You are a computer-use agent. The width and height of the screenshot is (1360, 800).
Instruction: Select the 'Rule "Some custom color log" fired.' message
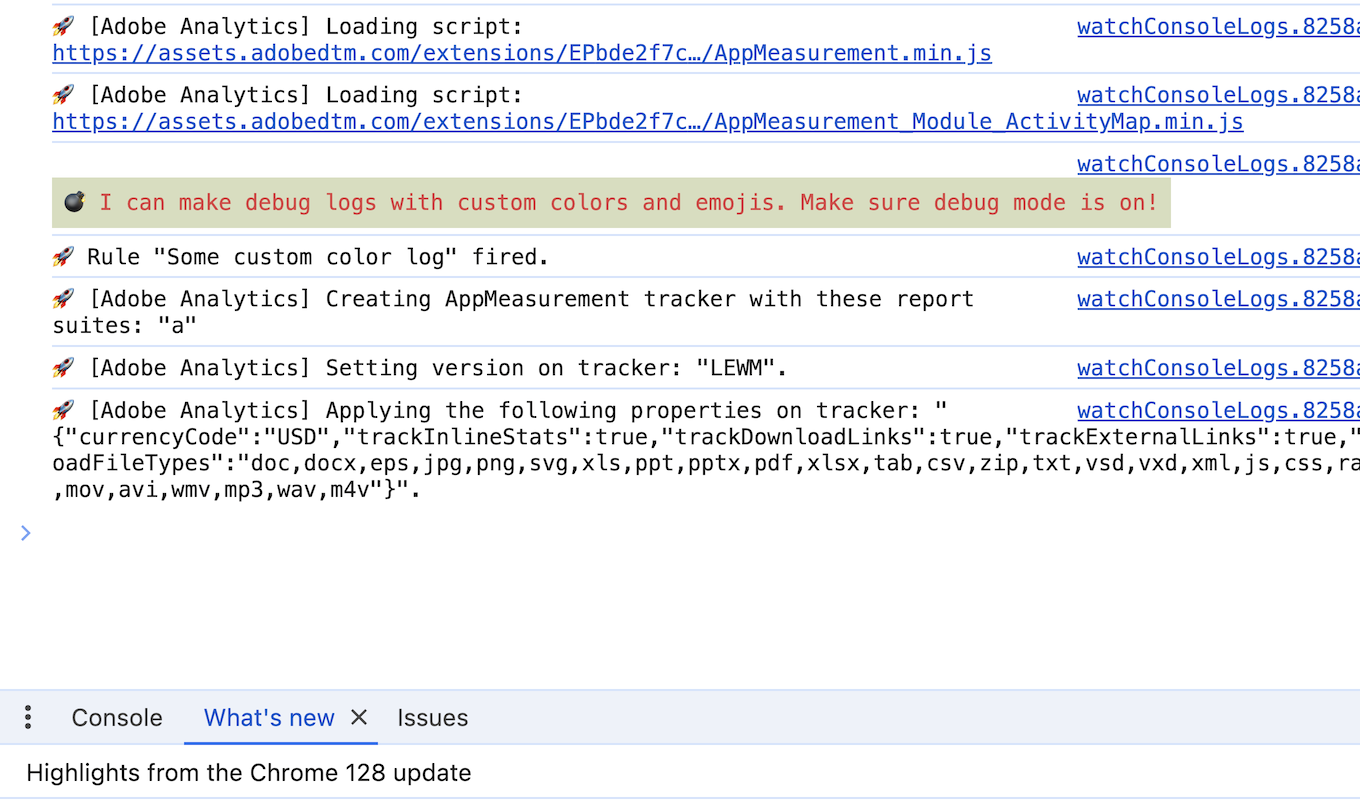click(318, 257)
